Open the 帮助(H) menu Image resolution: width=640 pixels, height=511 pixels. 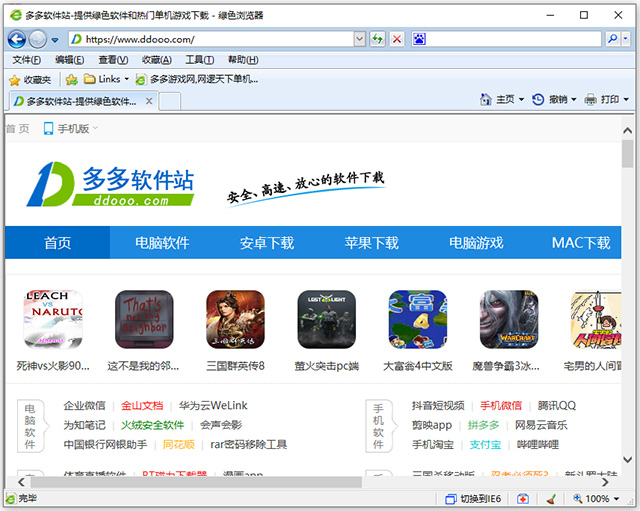click(243, 60)
